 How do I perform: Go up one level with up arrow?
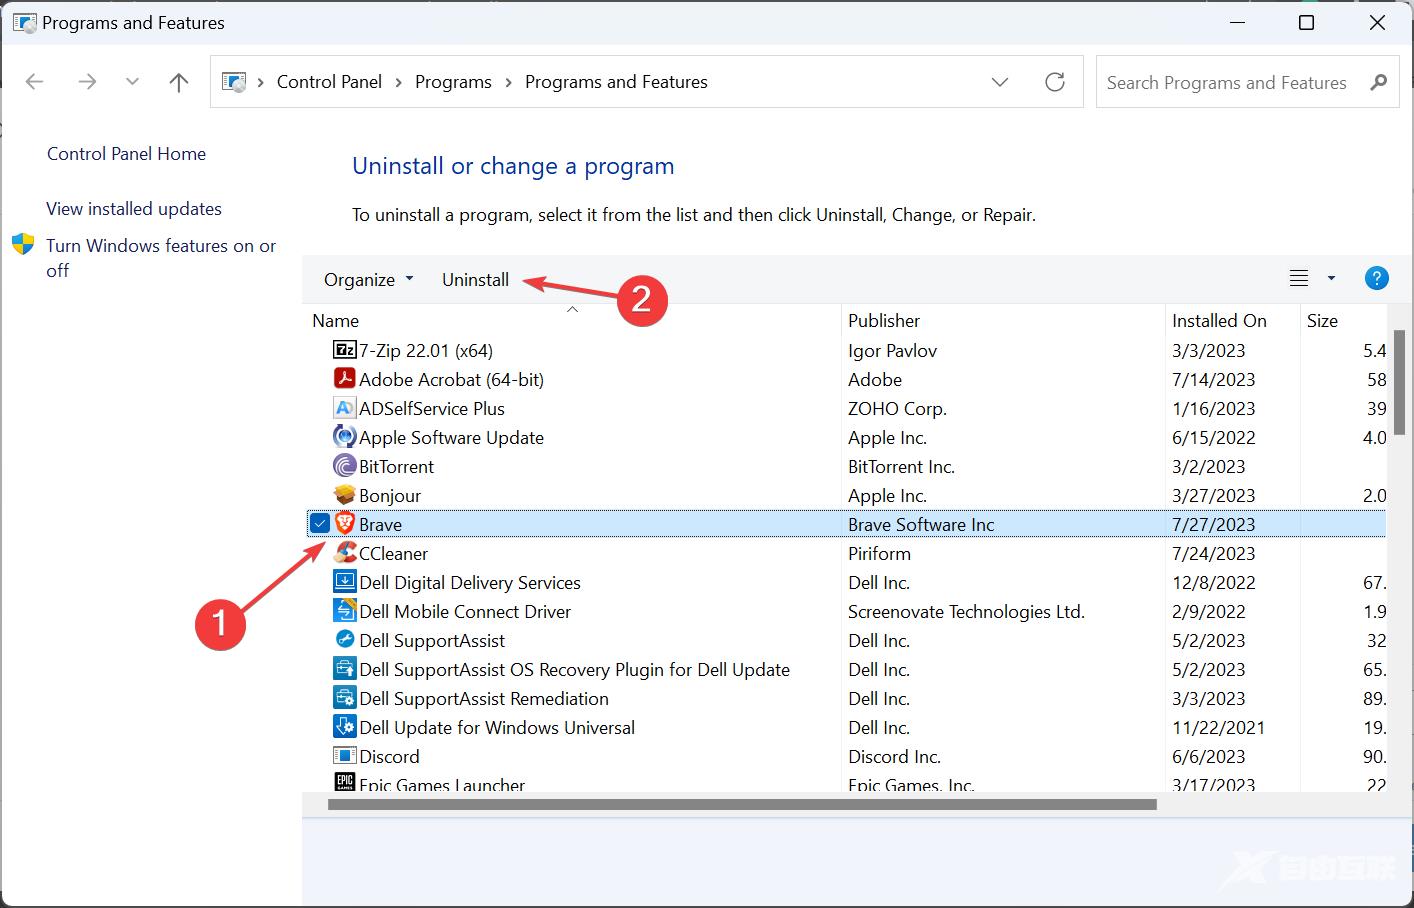pos(179,82)
